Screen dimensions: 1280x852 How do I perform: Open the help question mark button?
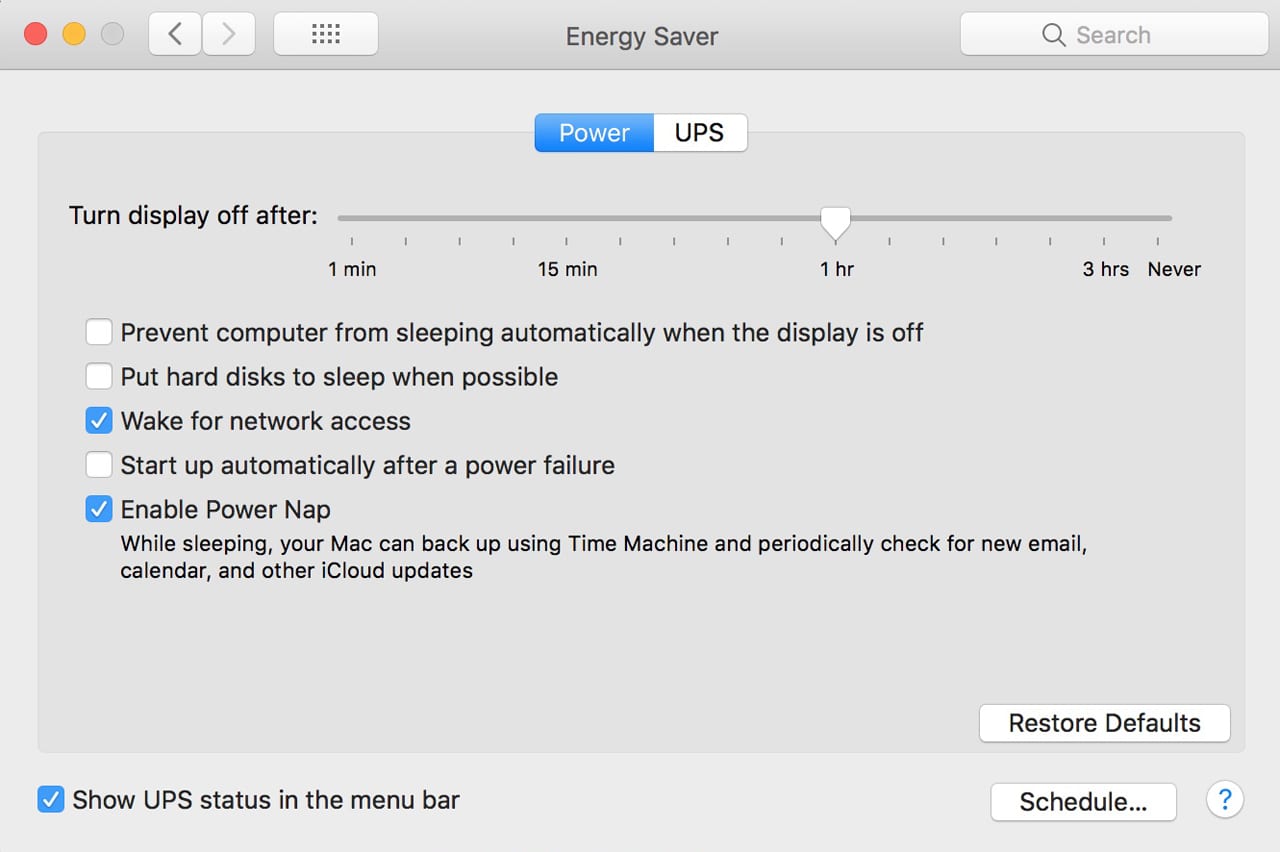click(1225, 800)
